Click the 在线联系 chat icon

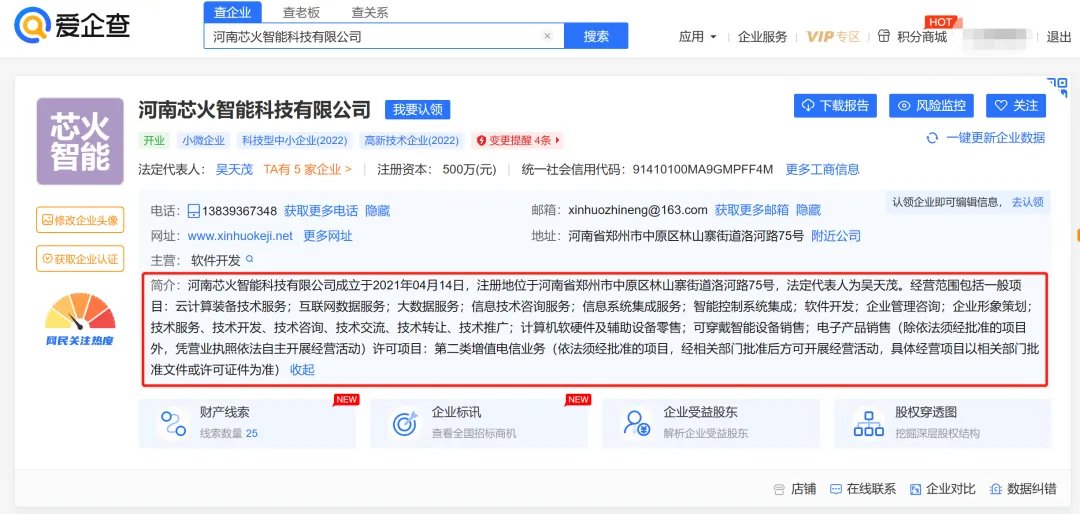click(x=835, y=489)
